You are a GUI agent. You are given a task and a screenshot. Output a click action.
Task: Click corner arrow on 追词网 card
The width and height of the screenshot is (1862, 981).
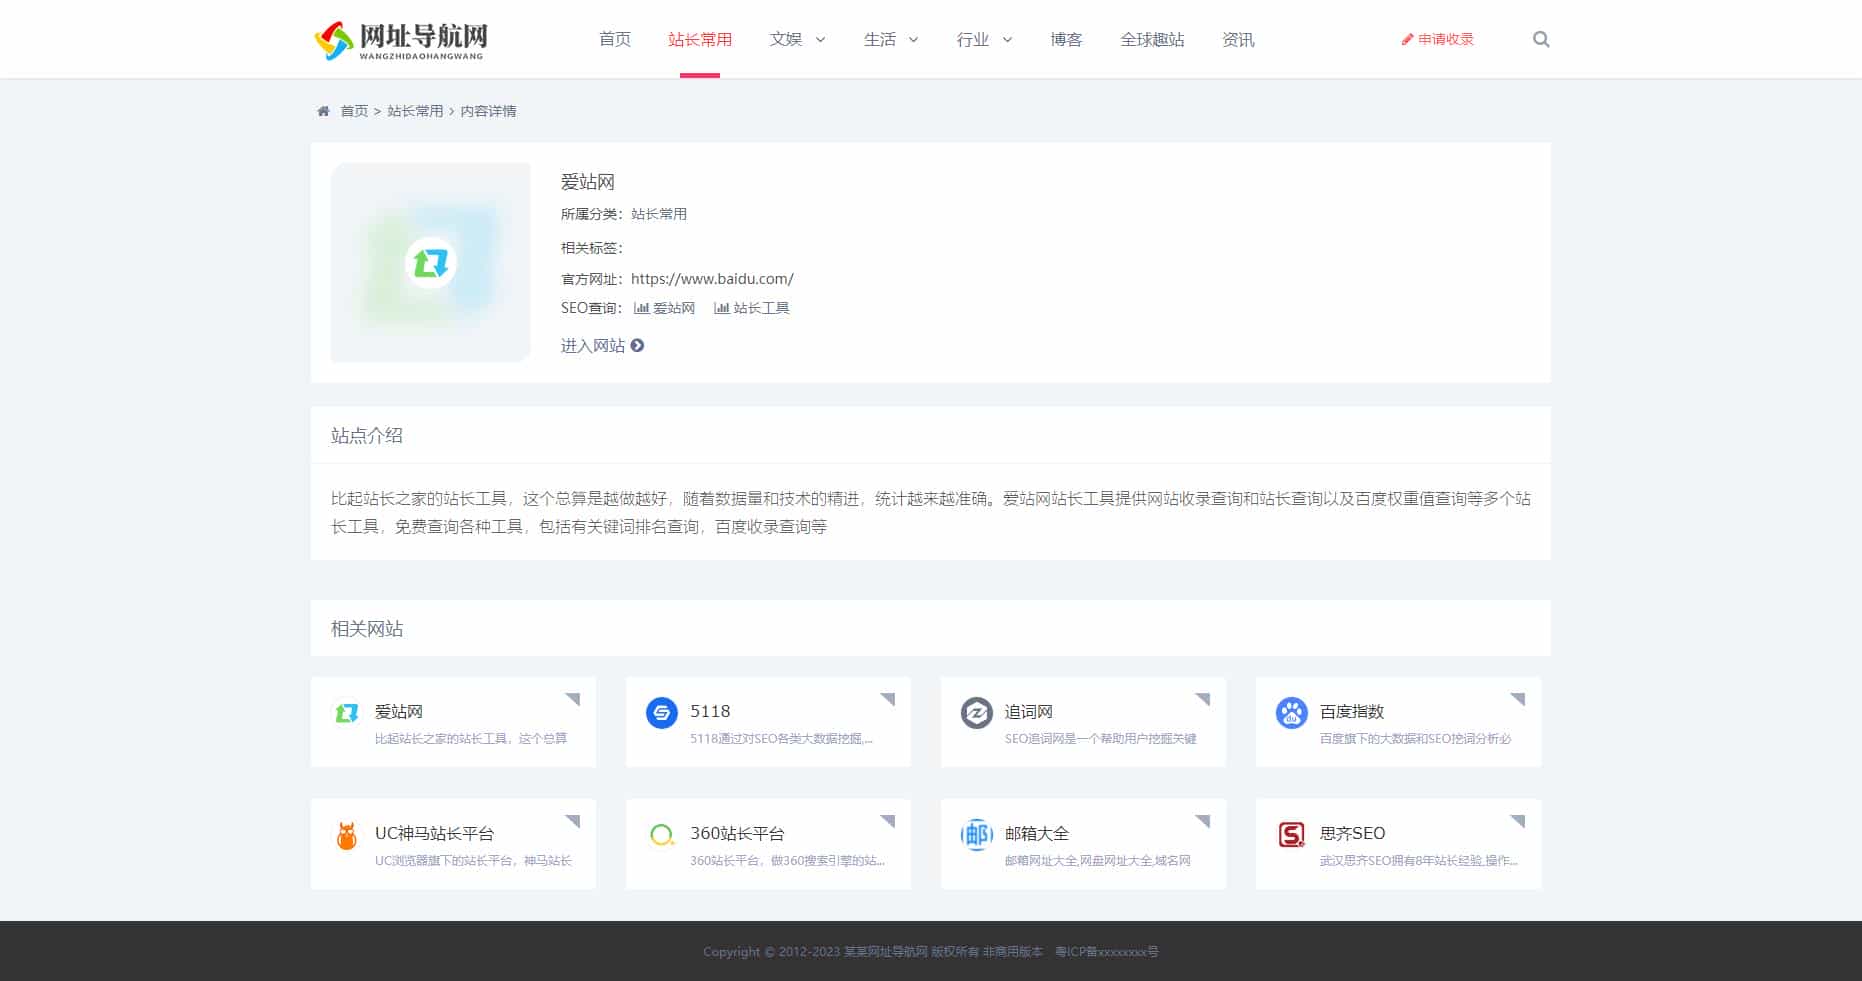1204,698
